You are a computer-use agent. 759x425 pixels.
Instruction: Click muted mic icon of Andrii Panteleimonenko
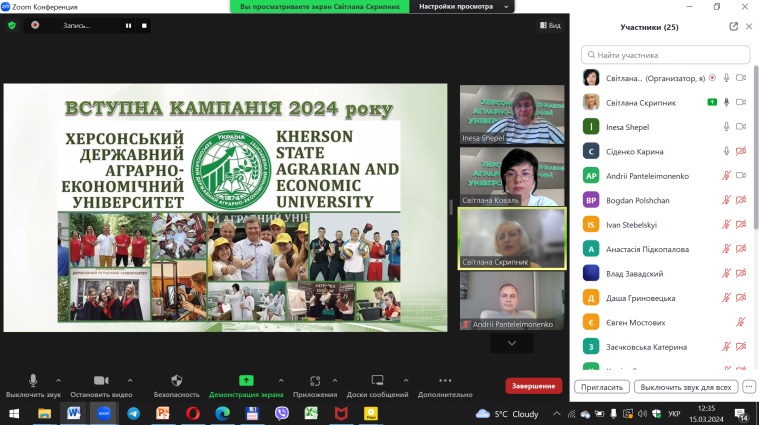pyautogui.click(x=726, y=176)
